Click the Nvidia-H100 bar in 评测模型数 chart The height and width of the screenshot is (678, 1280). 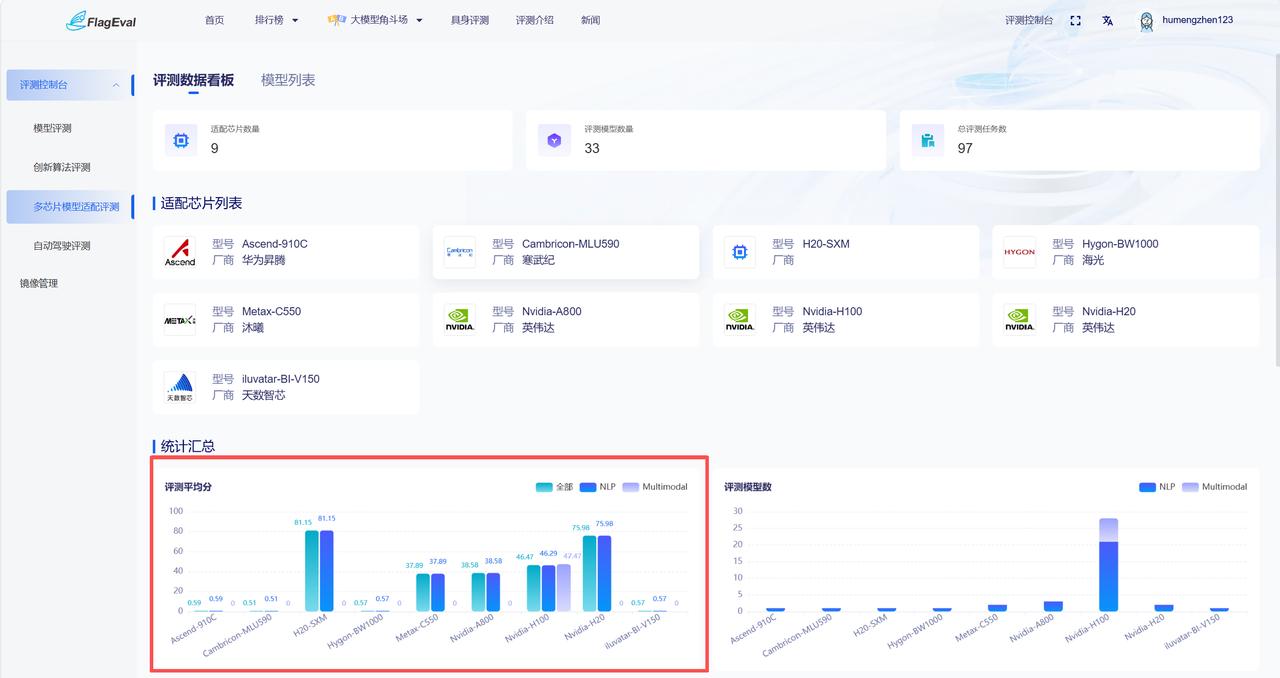pyautogui.click(x=1108, y=564)
